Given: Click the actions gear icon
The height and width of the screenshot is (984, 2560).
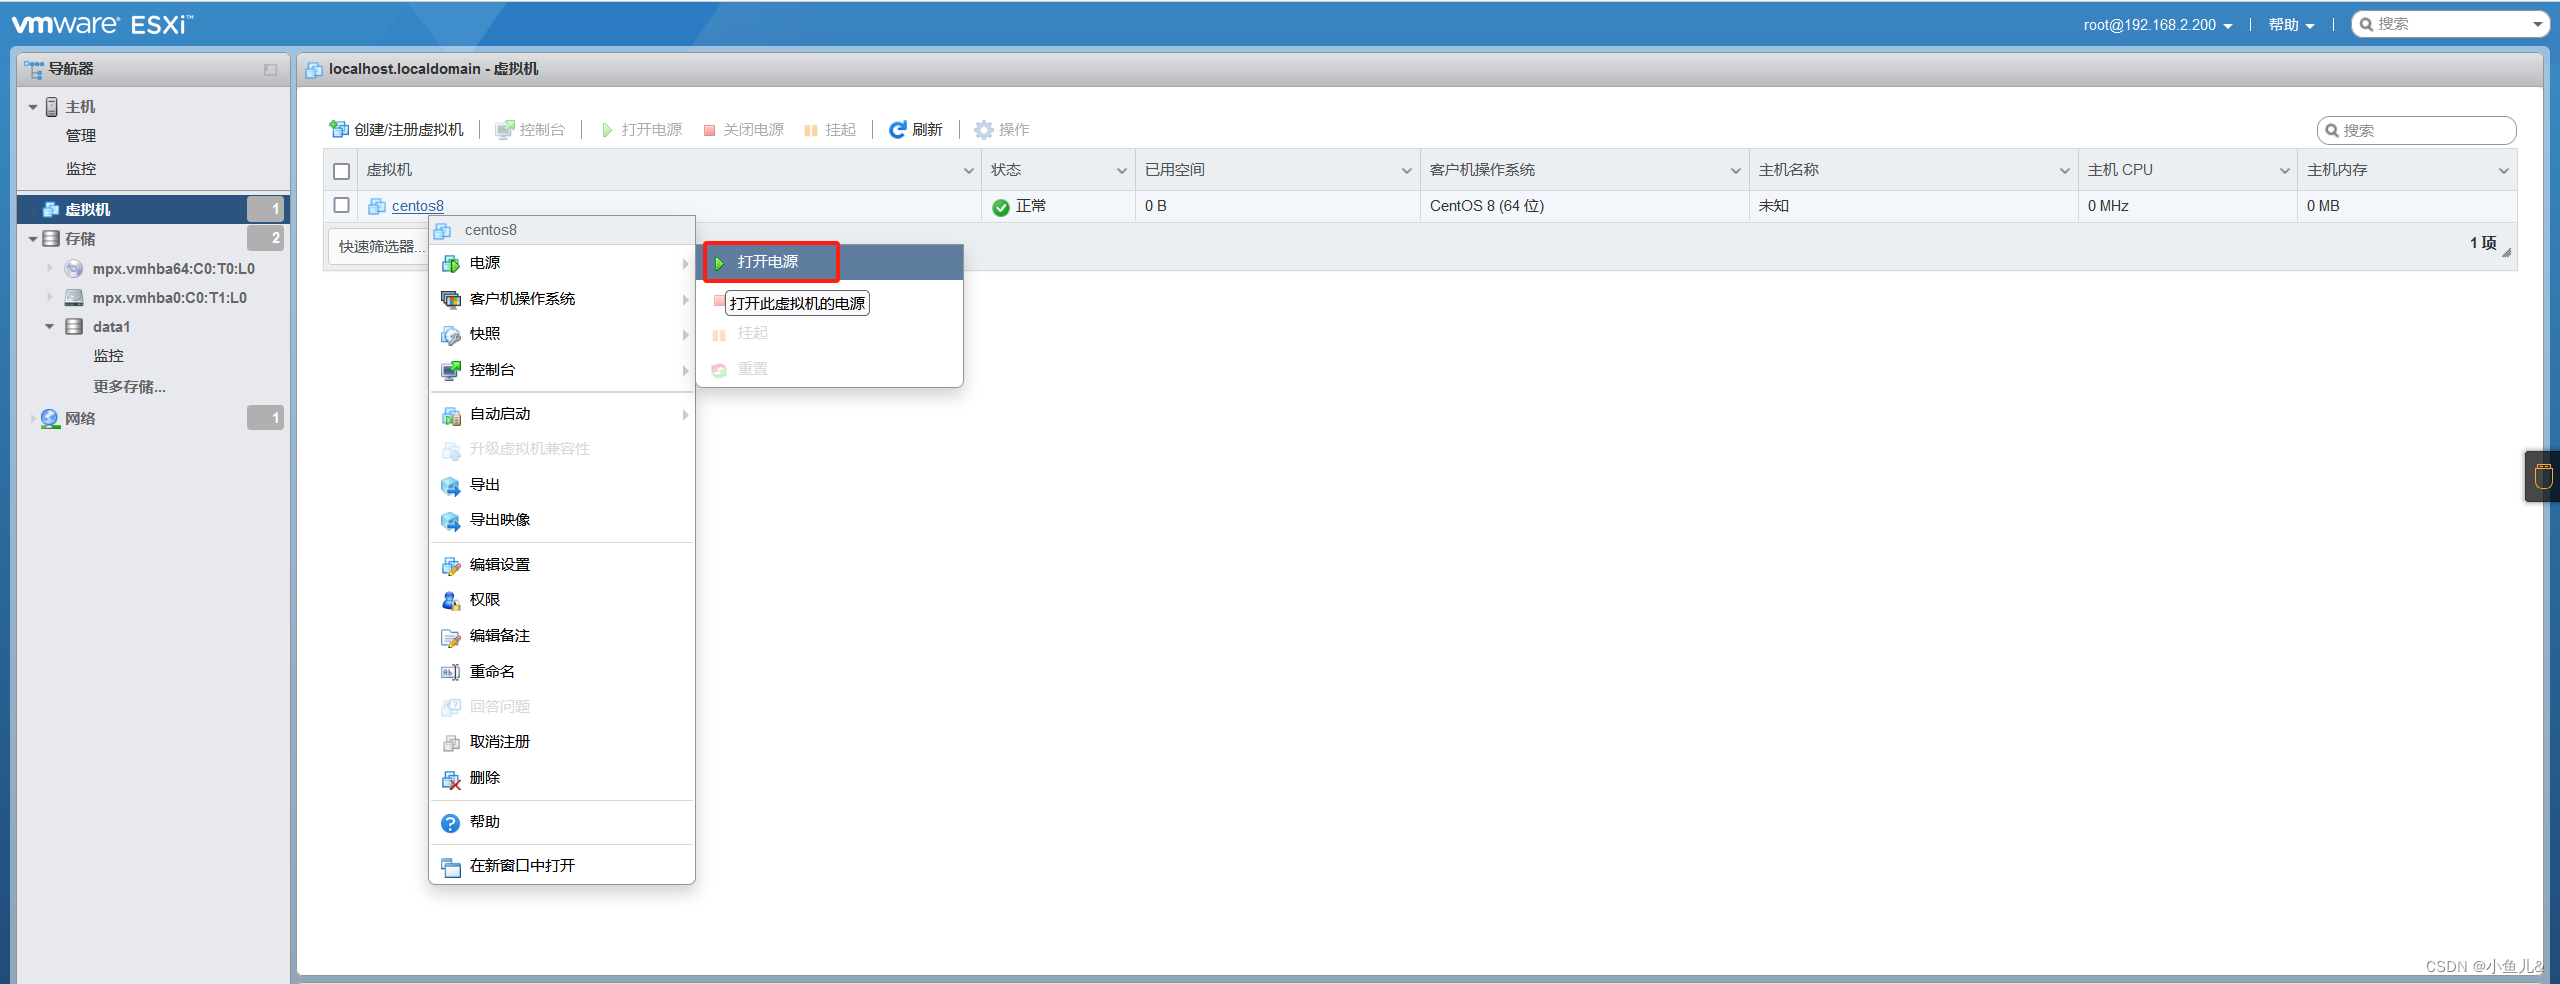Looking at the screenshot, I should (983, 129).
